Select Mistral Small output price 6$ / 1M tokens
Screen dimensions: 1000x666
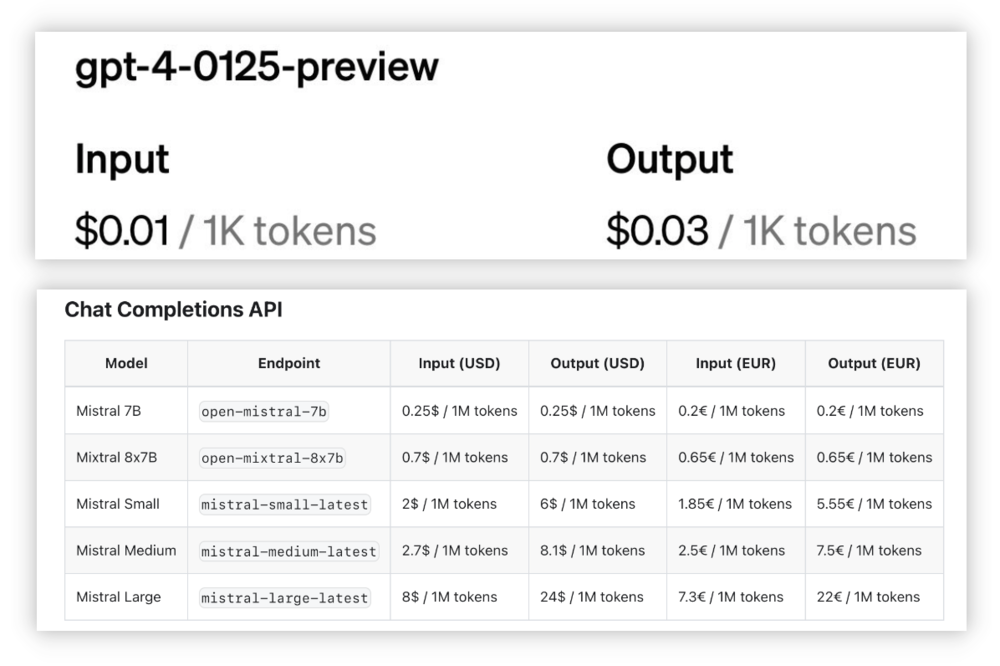click(x=588, y=504)
